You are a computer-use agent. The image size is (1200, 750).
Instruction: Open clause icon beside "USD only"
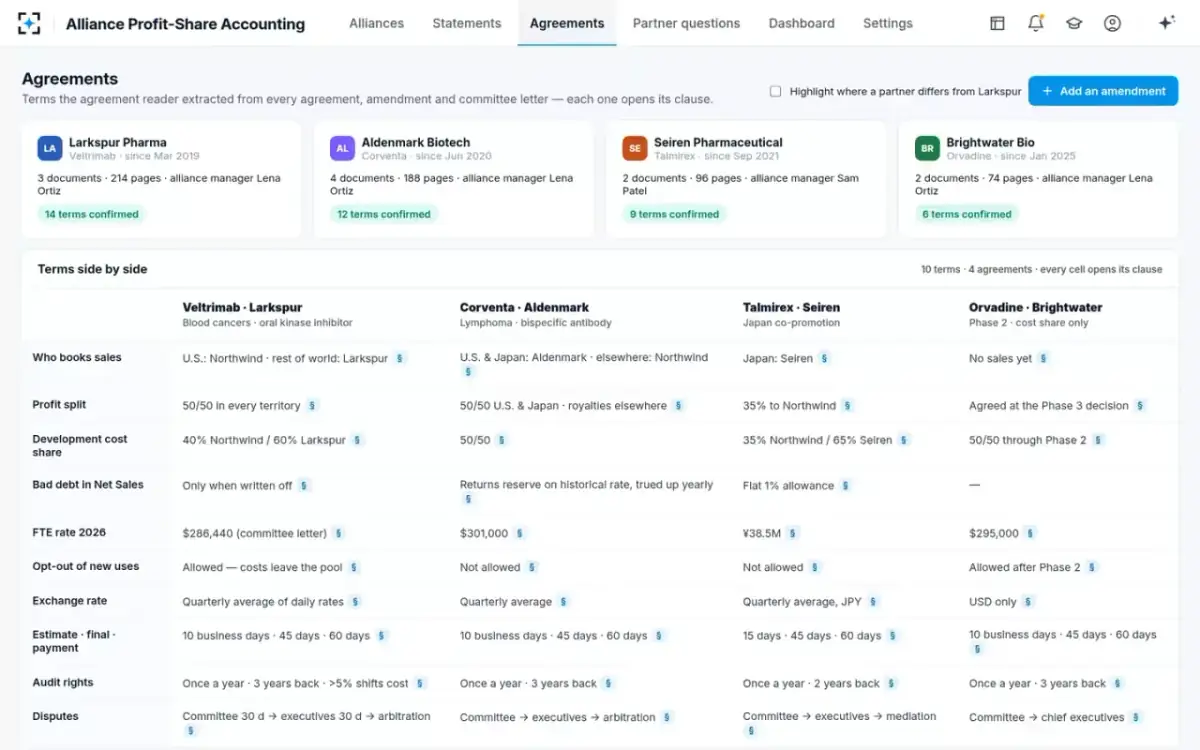tap(1028, 602)
